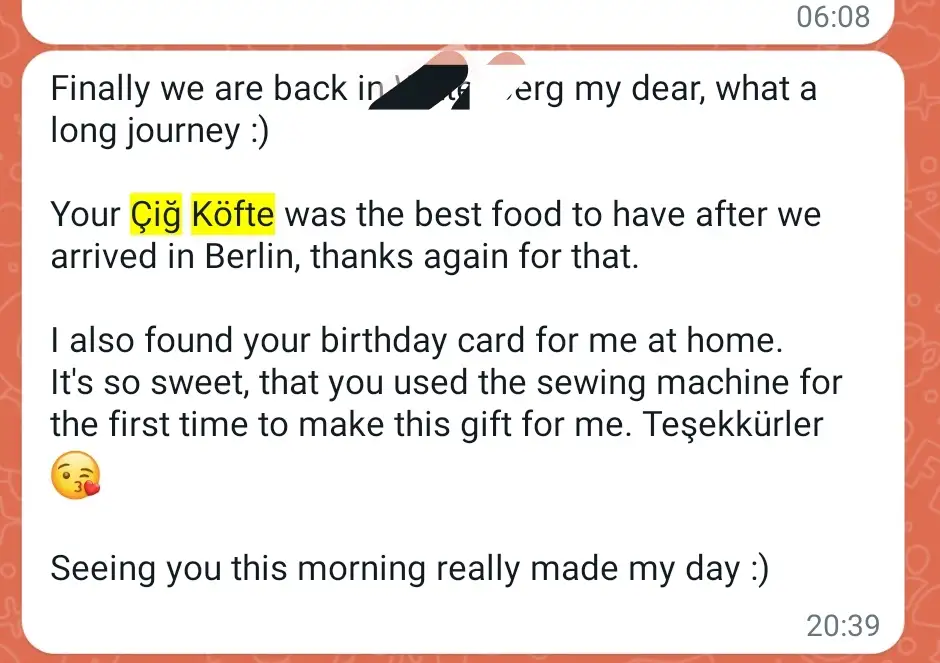
Task: Click the 20:39 message timestamp
Action: click(843, 626)
